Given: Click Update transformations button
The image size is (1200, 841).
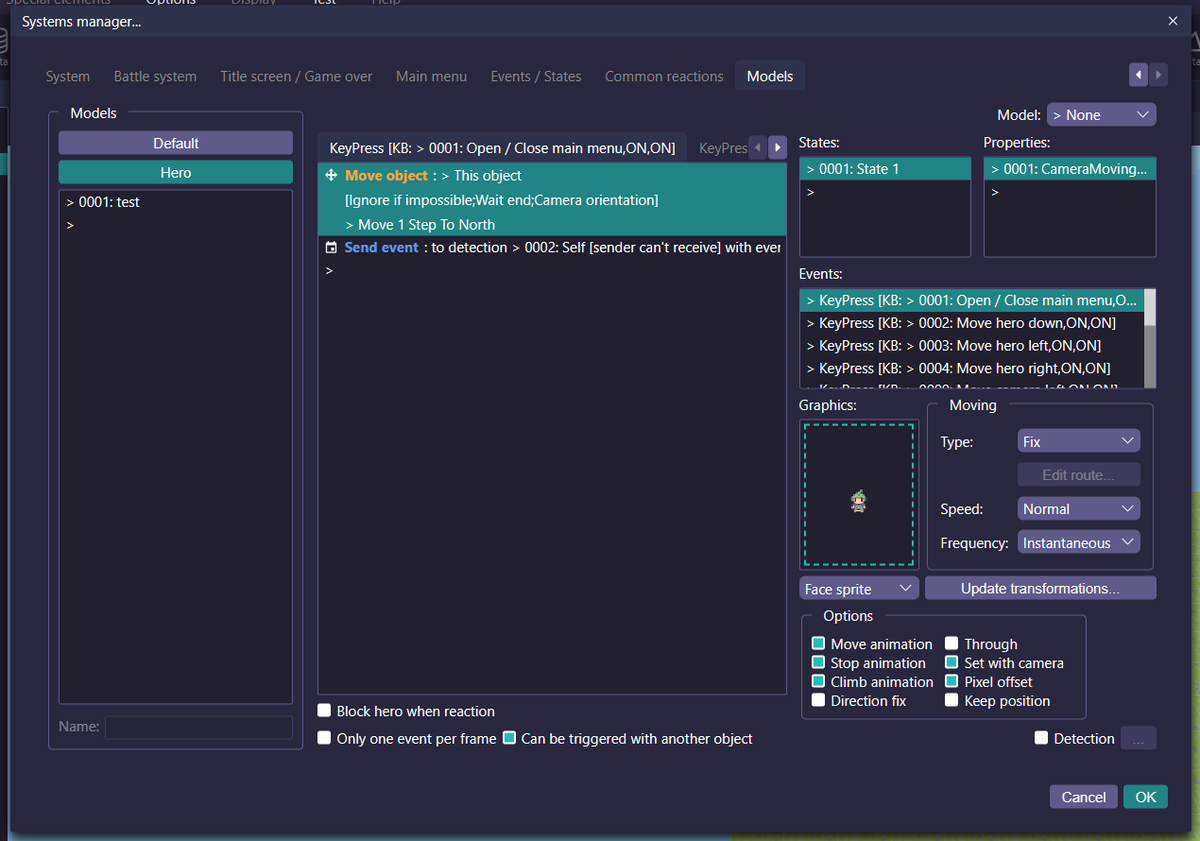Looking at the screenshot, I should click(1040, 588).
